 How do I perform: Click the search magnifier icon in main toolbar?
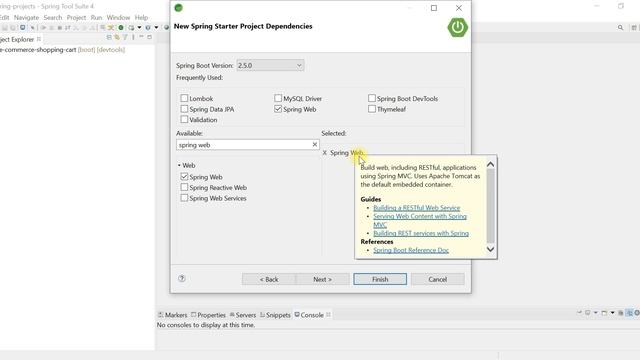pos(620,28)
